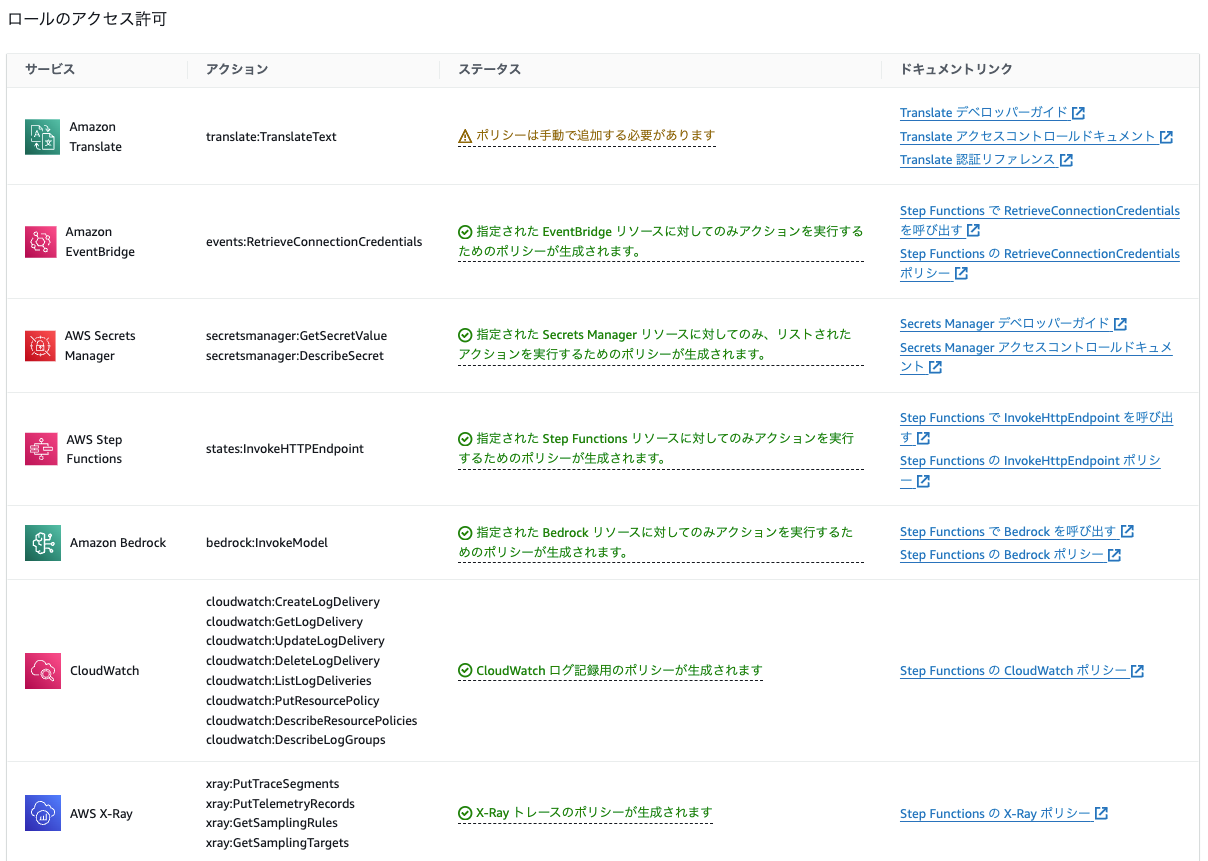Select the events:RetrieveConnectionCredentials action text
This screenshot has width=1208, height=861.
point(314,242)
